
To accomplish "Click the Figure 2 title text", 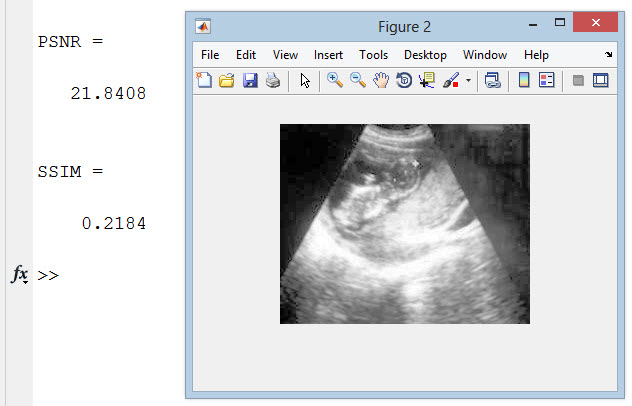I will tap(404, 27).
